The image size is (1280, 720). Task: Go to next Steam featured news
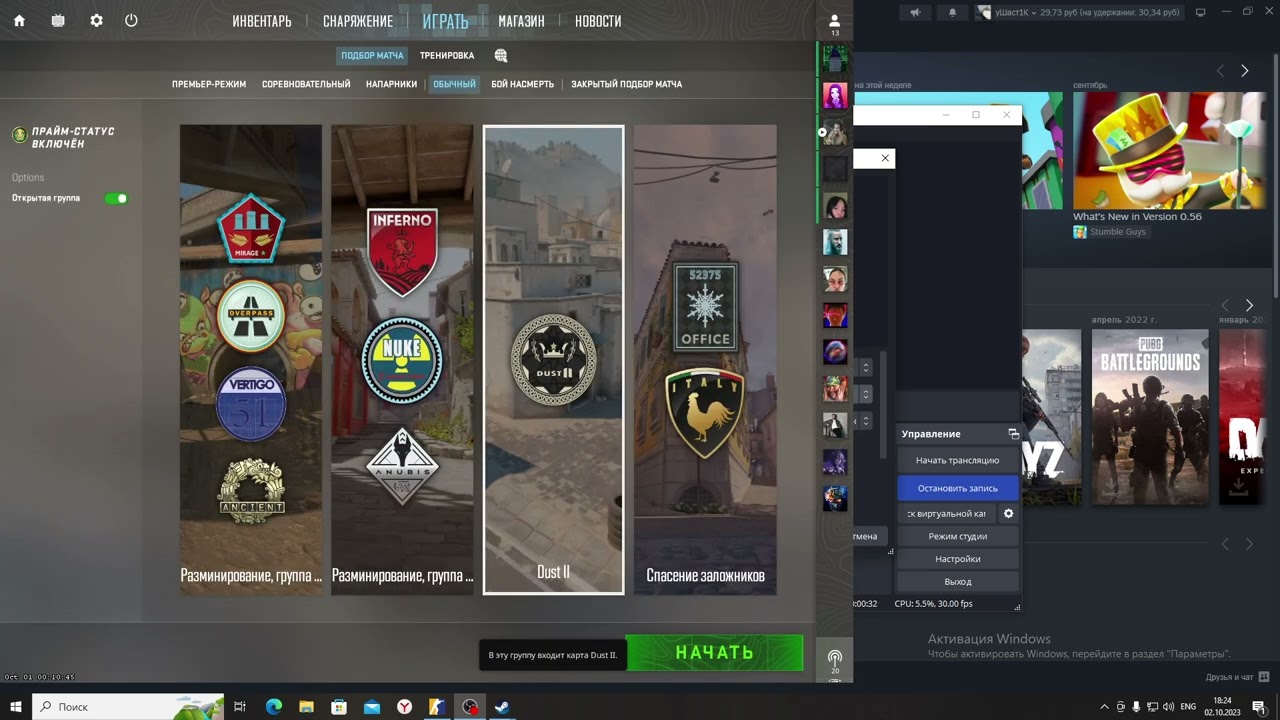point(1245,71)
